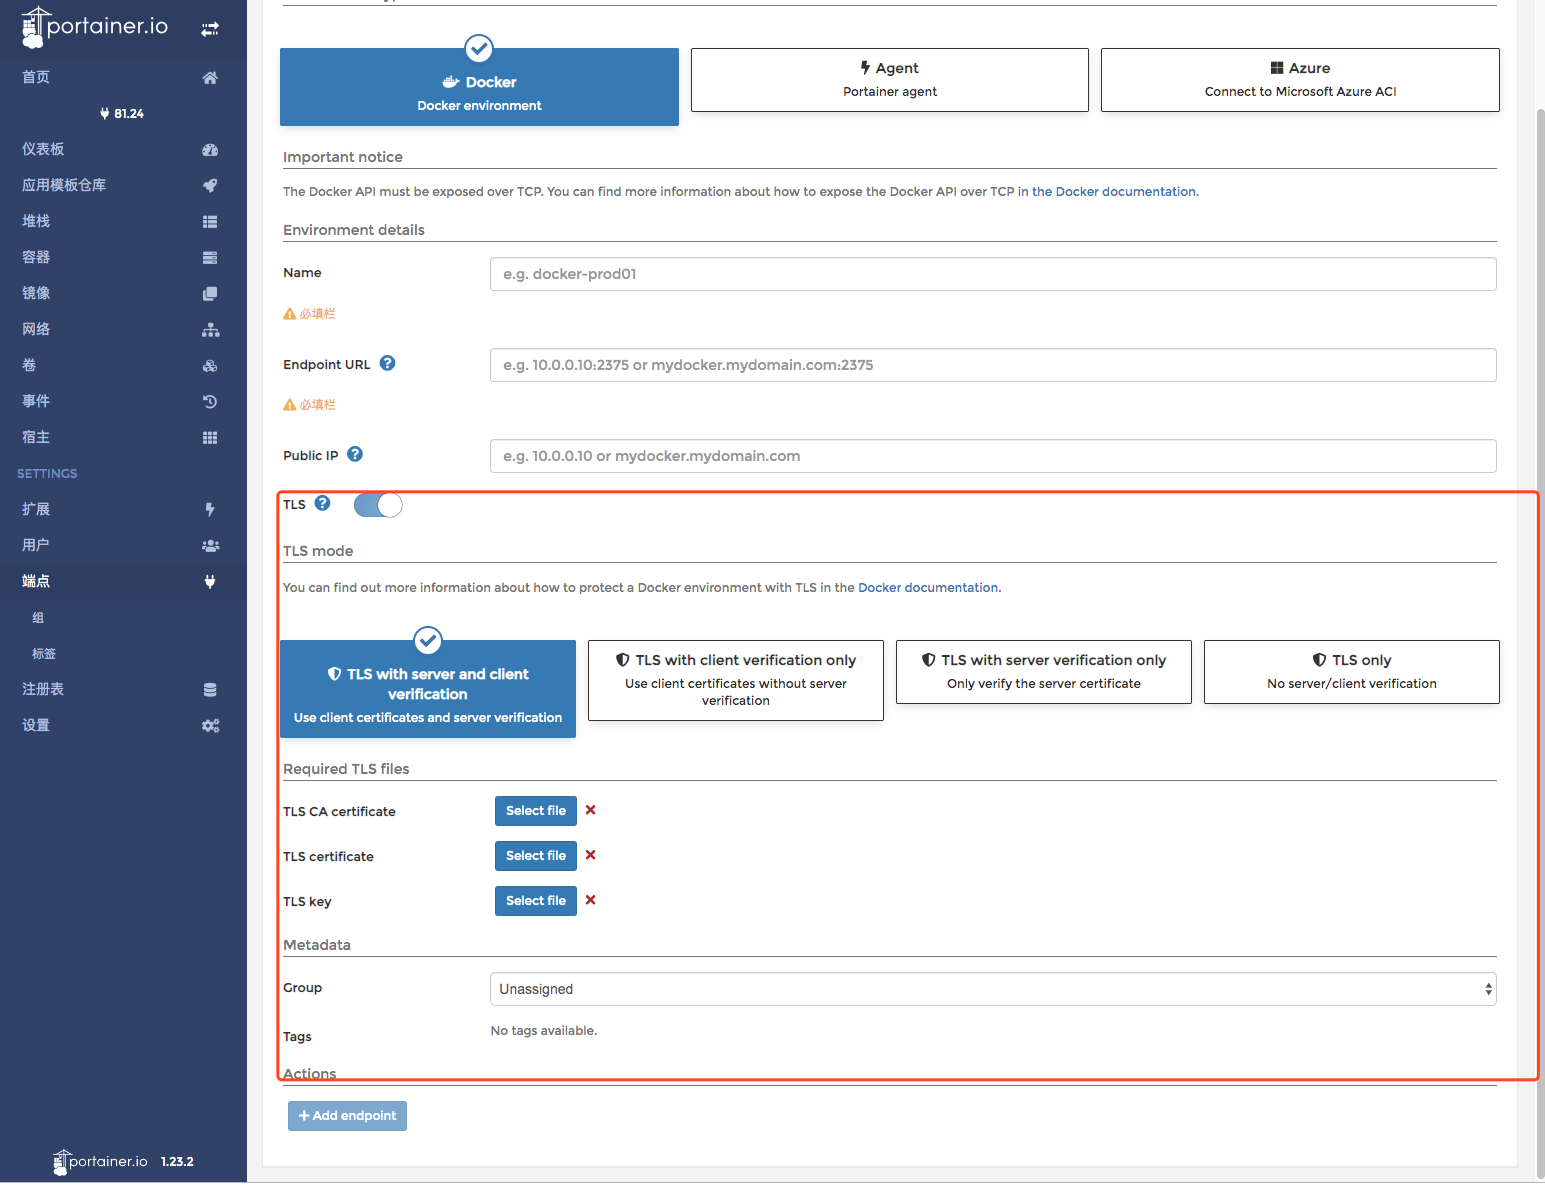
Task: Choose the TLS only mode option
Action: (1351, 672)
